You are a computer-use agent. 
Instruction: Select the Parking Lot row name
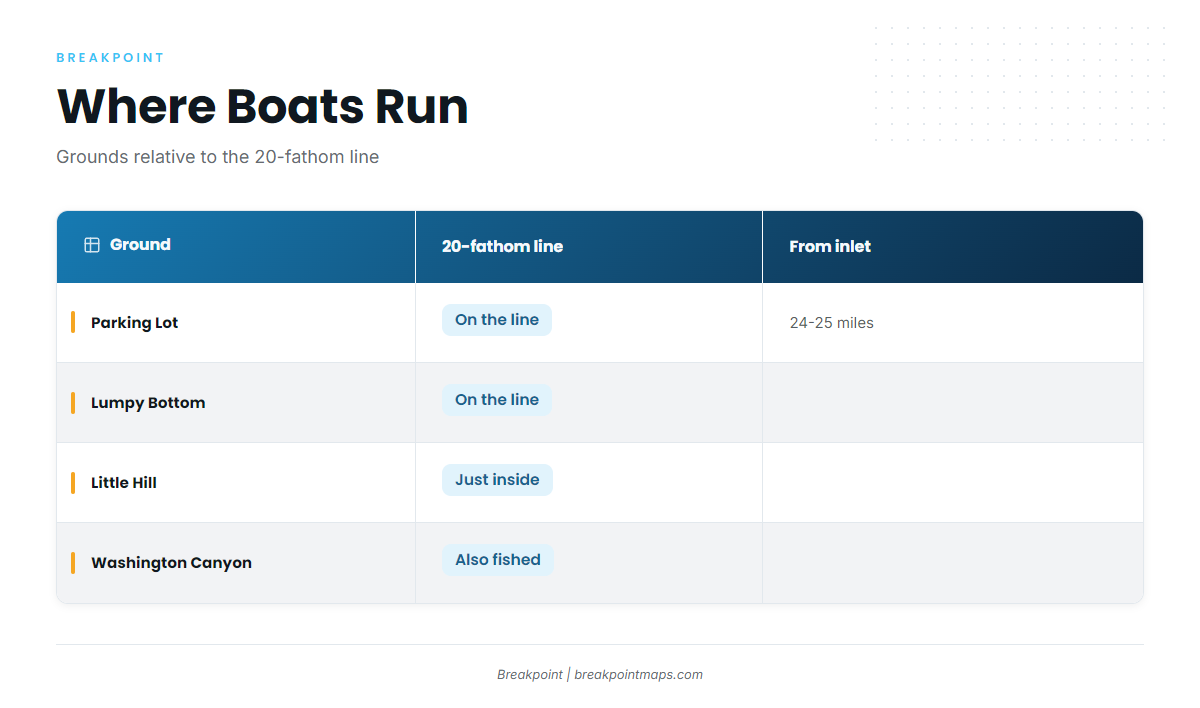[134, 323]
